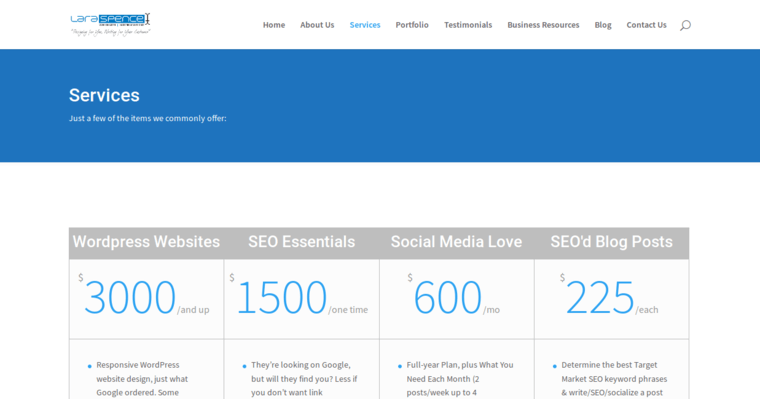Click the 225 price figure

coord(600,298)
